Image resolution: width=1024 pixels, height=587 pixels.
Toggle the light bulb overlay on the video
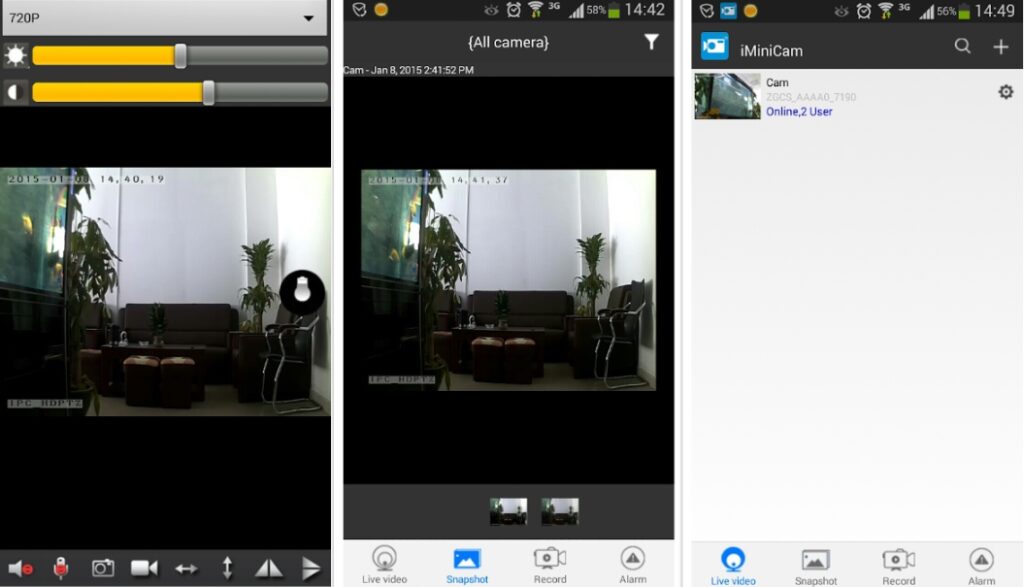click(x=301, y=291)
